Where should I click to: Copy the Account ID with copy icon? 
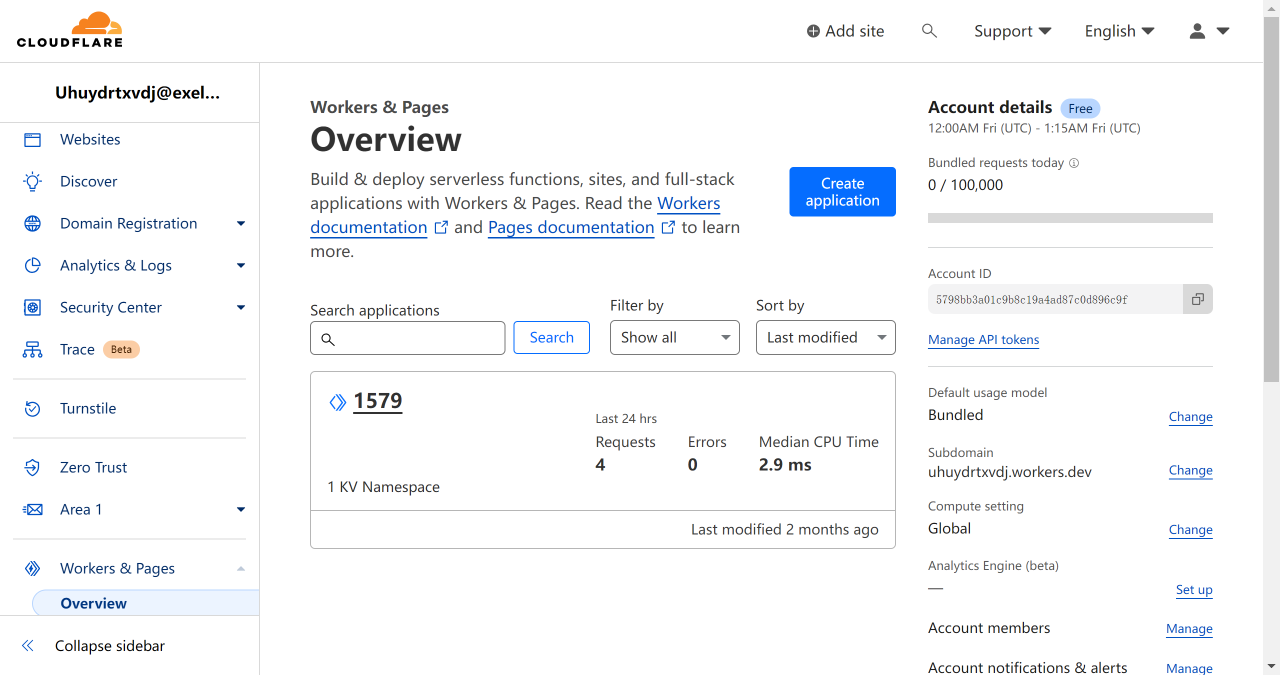(1198, 299)
